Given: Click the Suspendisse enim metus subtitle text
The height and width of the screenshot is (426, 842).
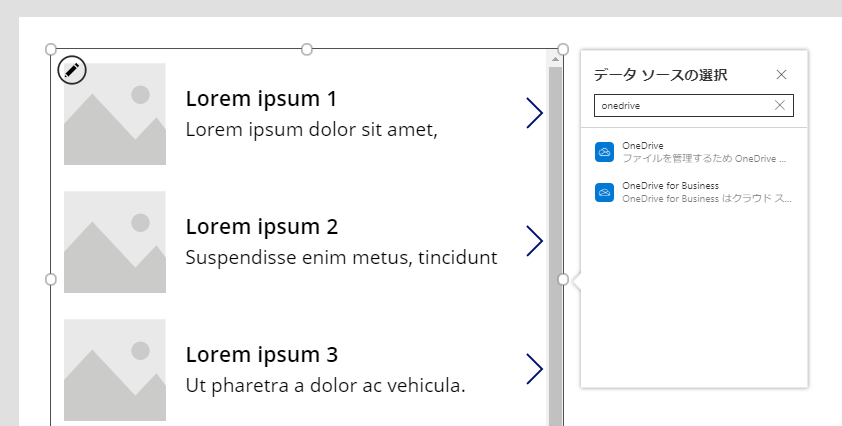Looking at the screenshot, I should pyautogui.click(x=341, y=257).
